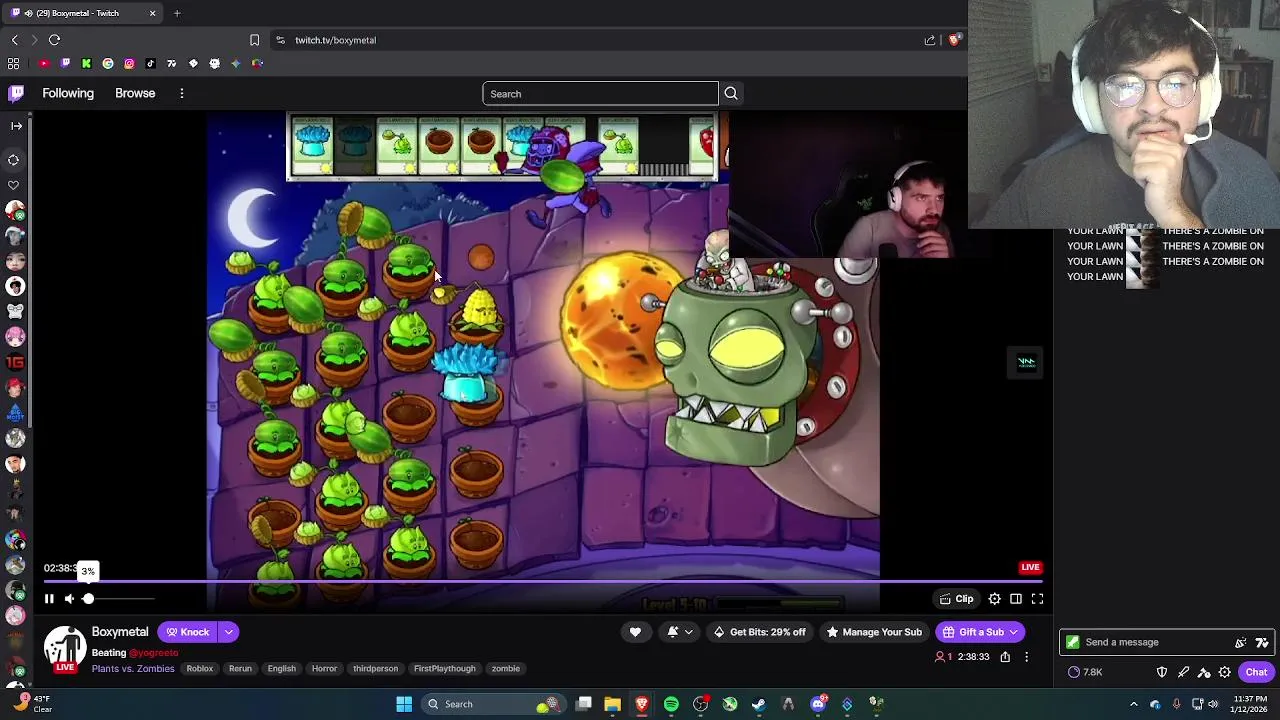Open 7TV emote picker in chat
The width and height of the screenshot is (1280, 720).
tap(1262, 642)
